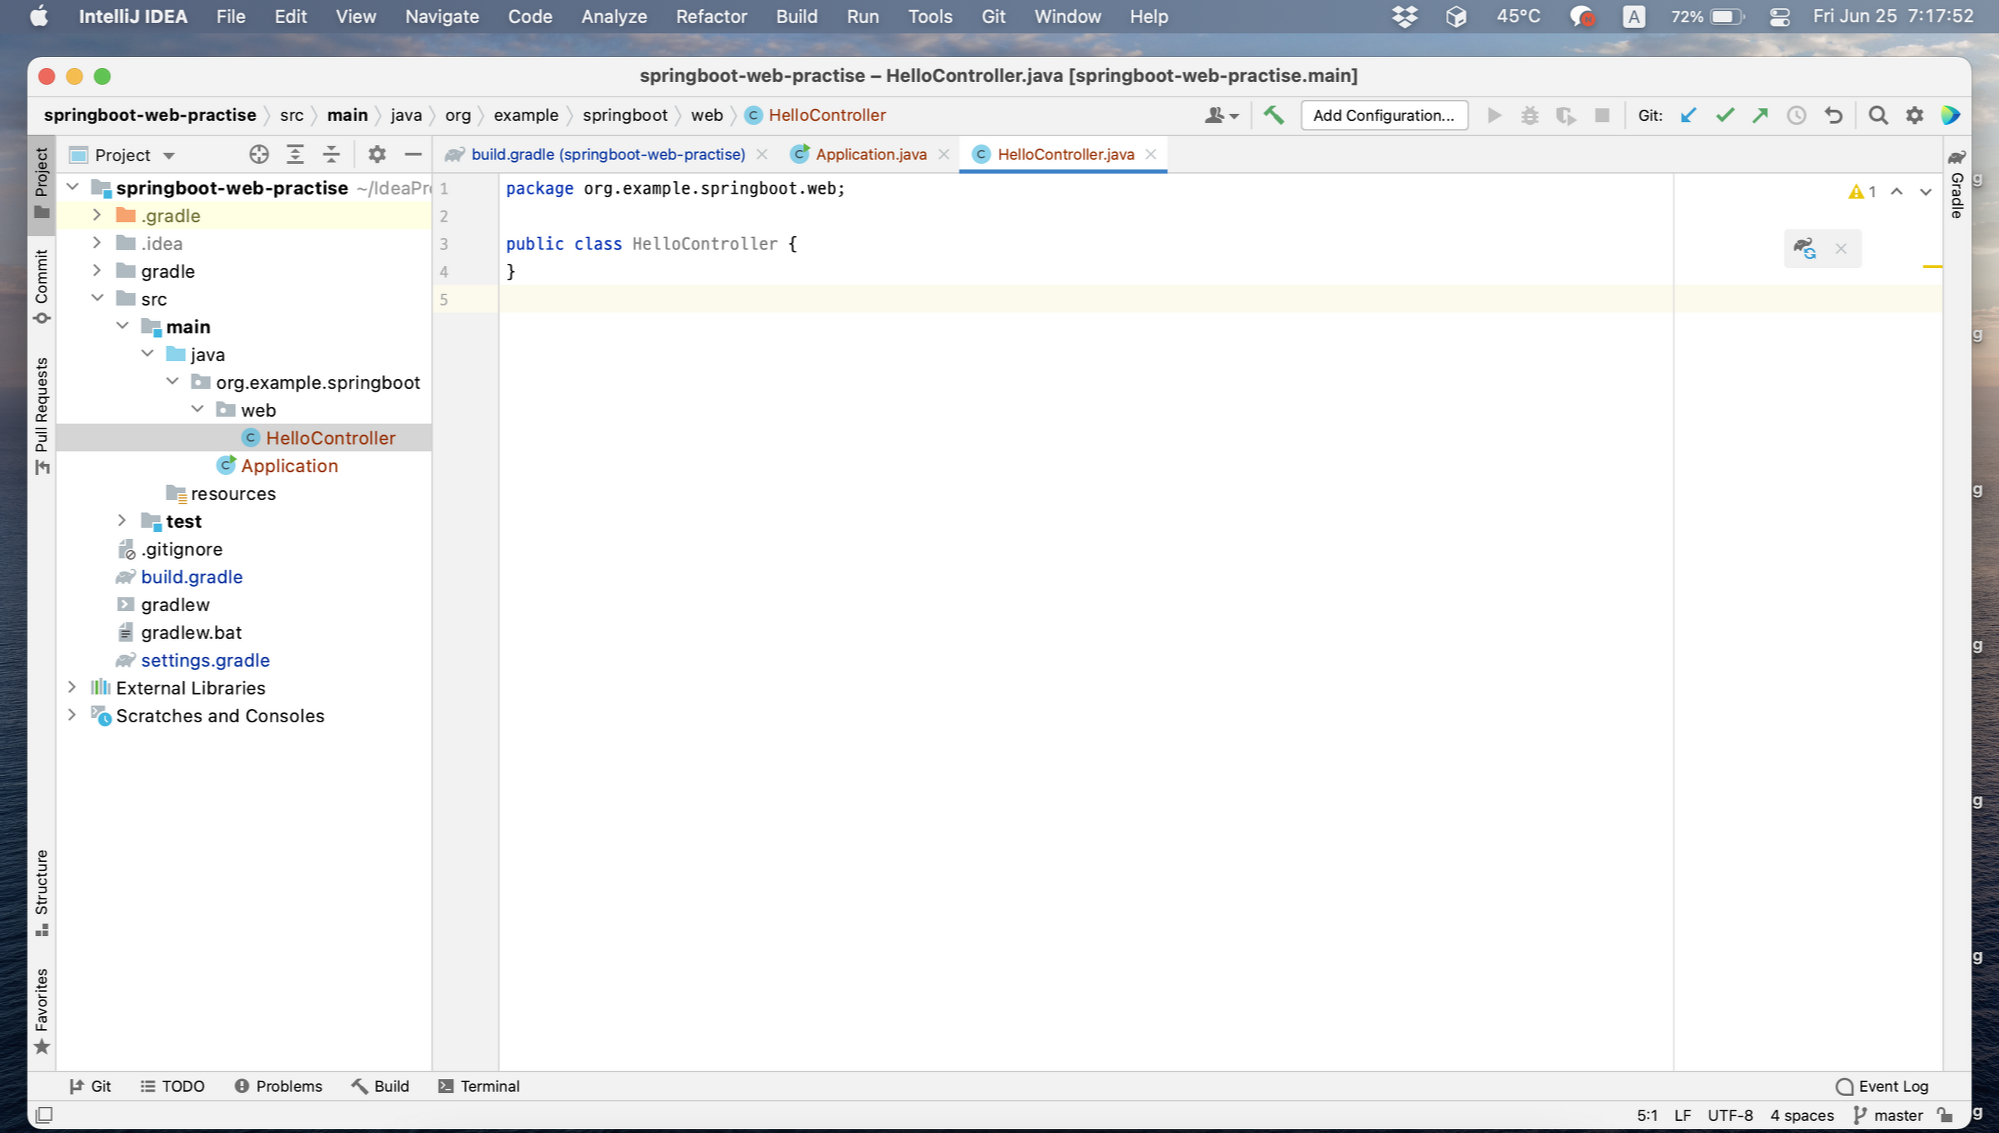The width and height of the screenshot is (1999, 1133).
Task: Click Git Update Project arrow icon
Action: click(1688, 115)
